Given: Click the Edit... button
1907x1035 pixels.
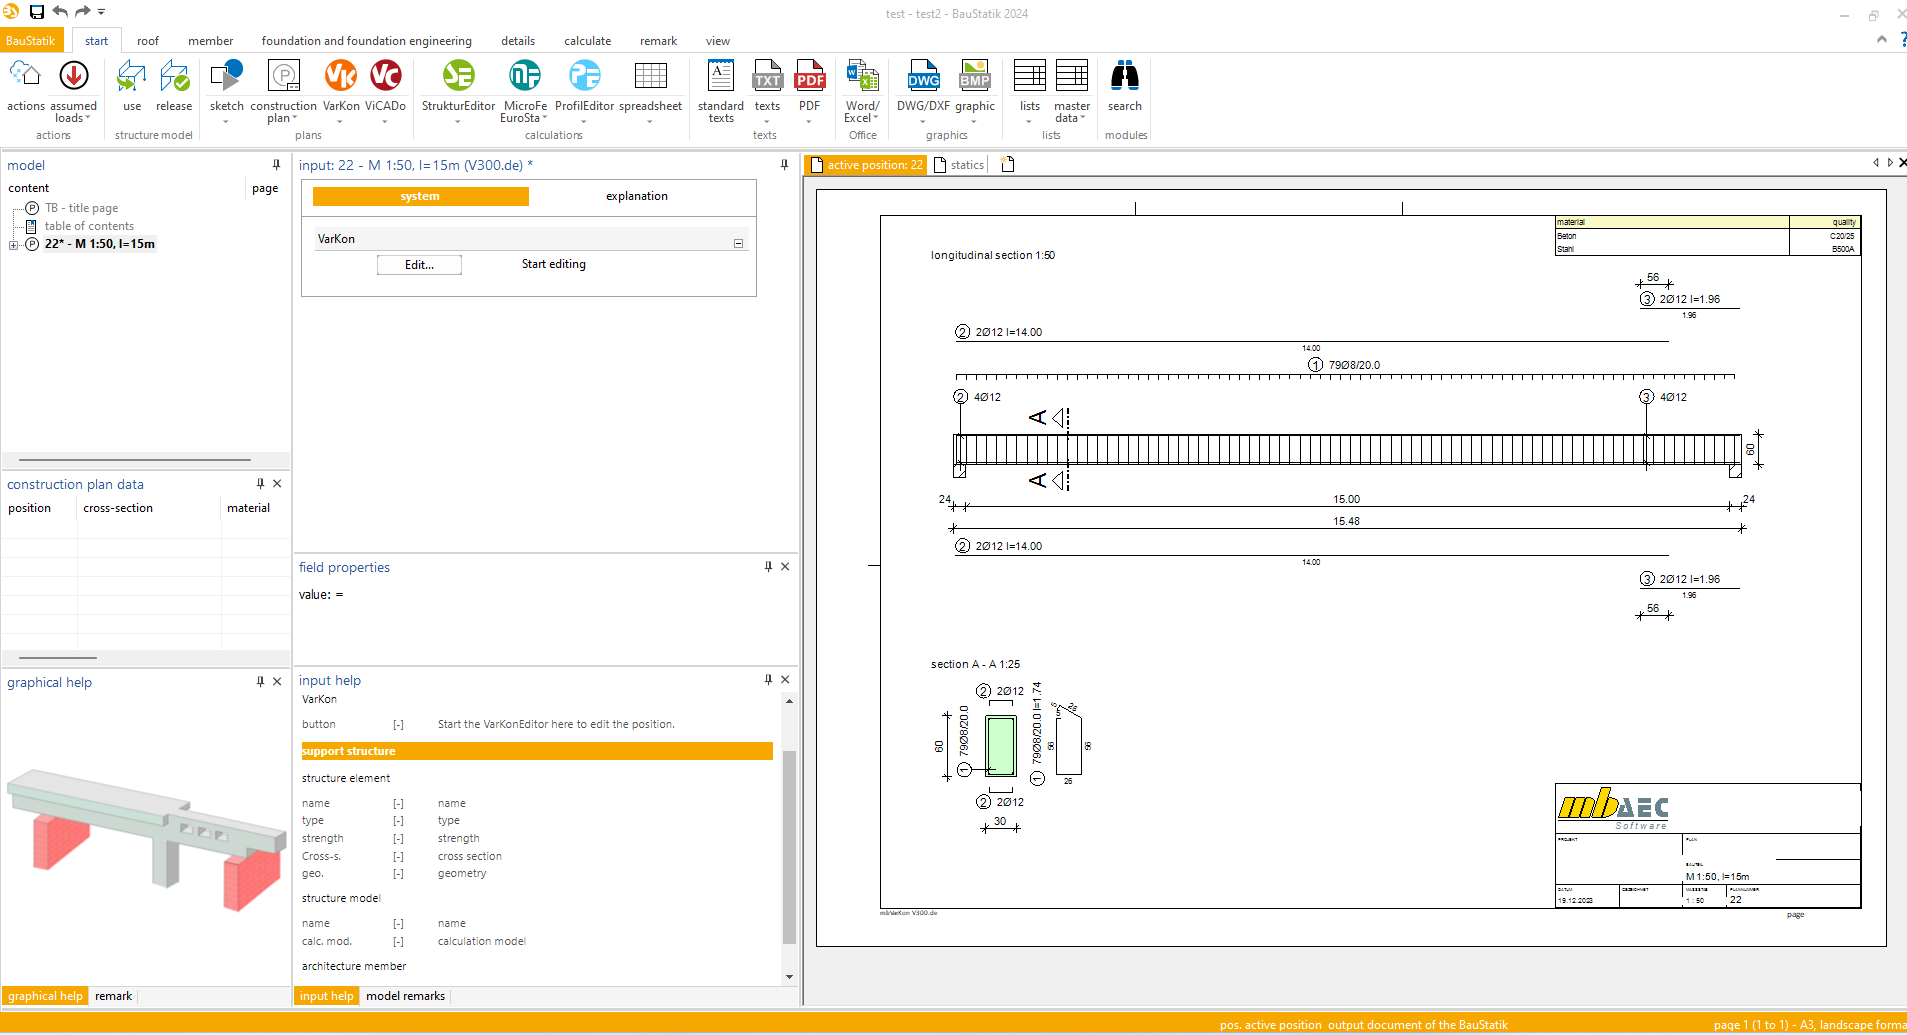Looking at the screenshot, I should (419, 265).
